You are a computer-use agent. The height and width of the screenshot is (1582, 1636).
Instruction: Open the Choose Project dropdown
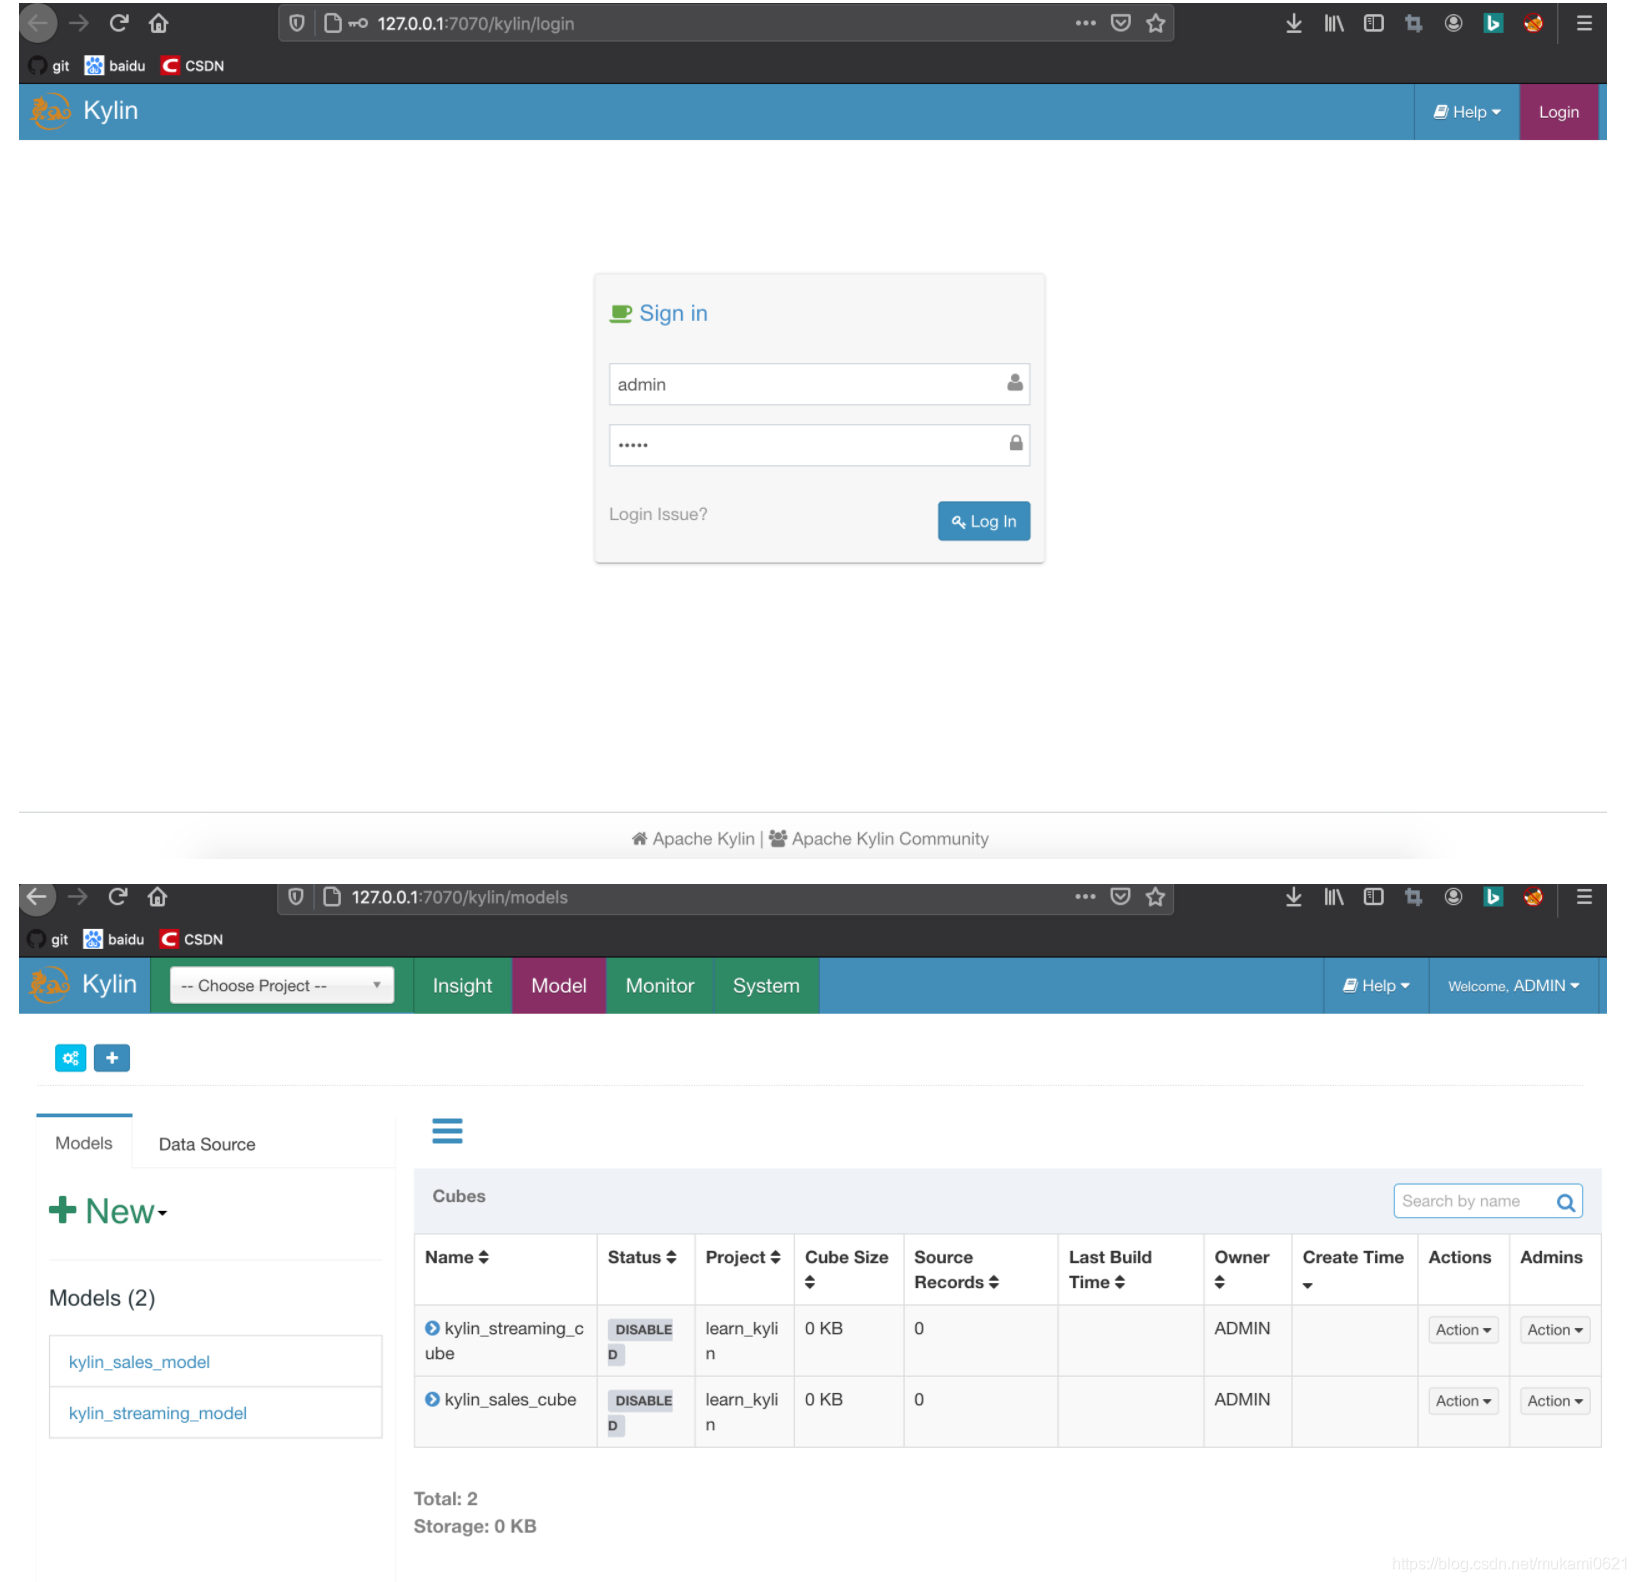point(282,985)
